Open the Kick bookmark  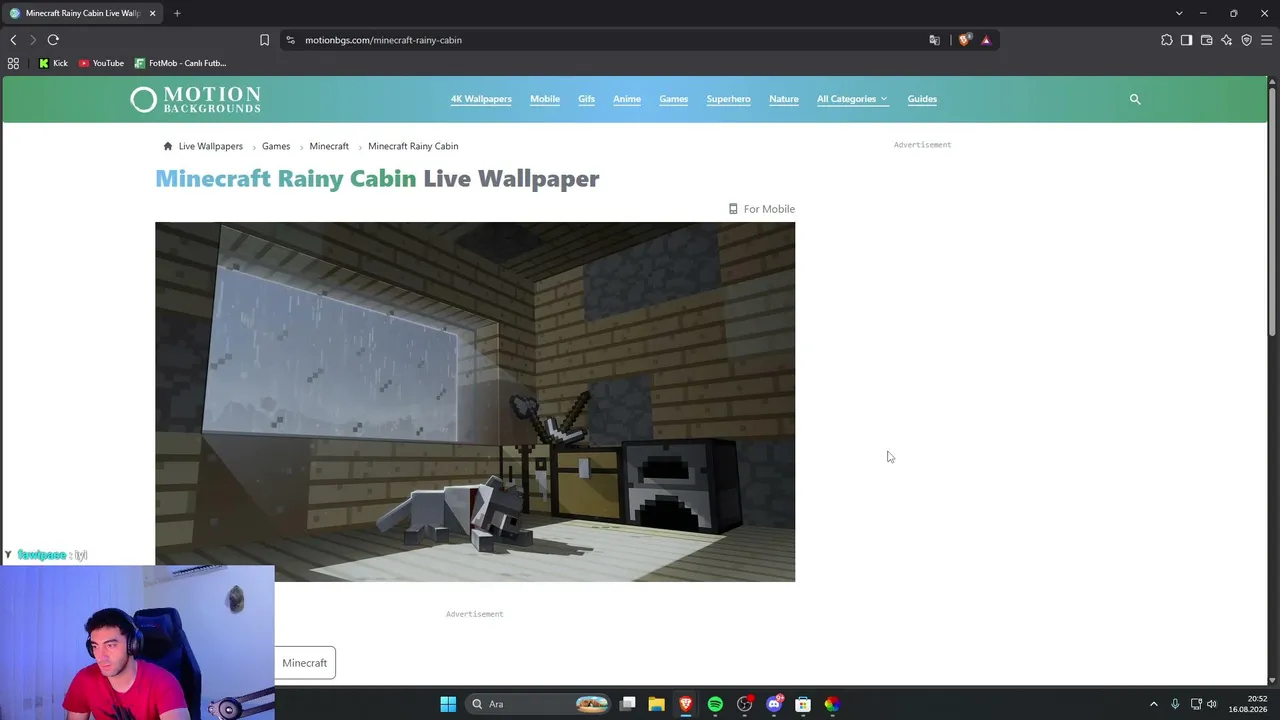click(x=53, y=63)
